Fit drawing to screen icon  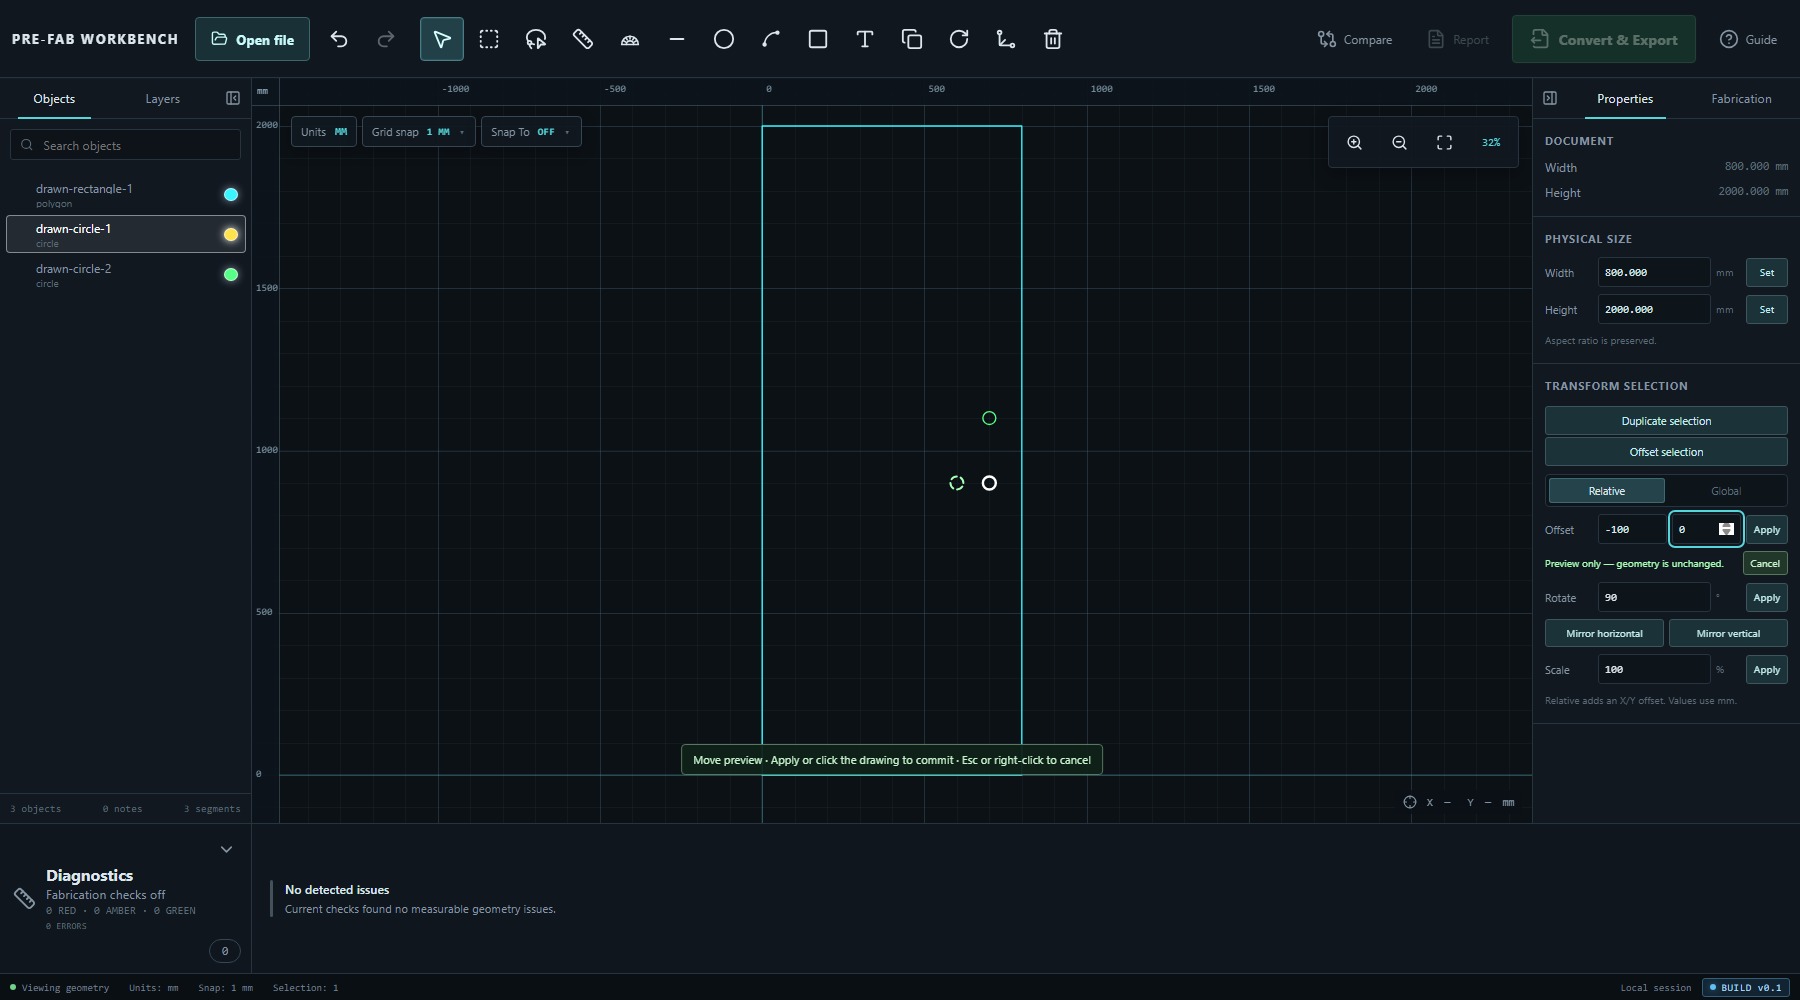1444,143
